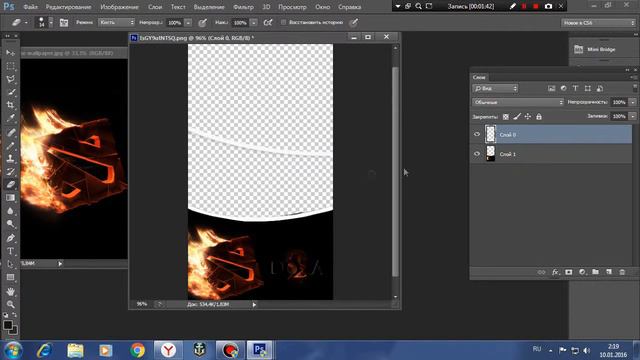Select the Brush tool in the toolbox

pyautogui.click(x=11, y=145)
